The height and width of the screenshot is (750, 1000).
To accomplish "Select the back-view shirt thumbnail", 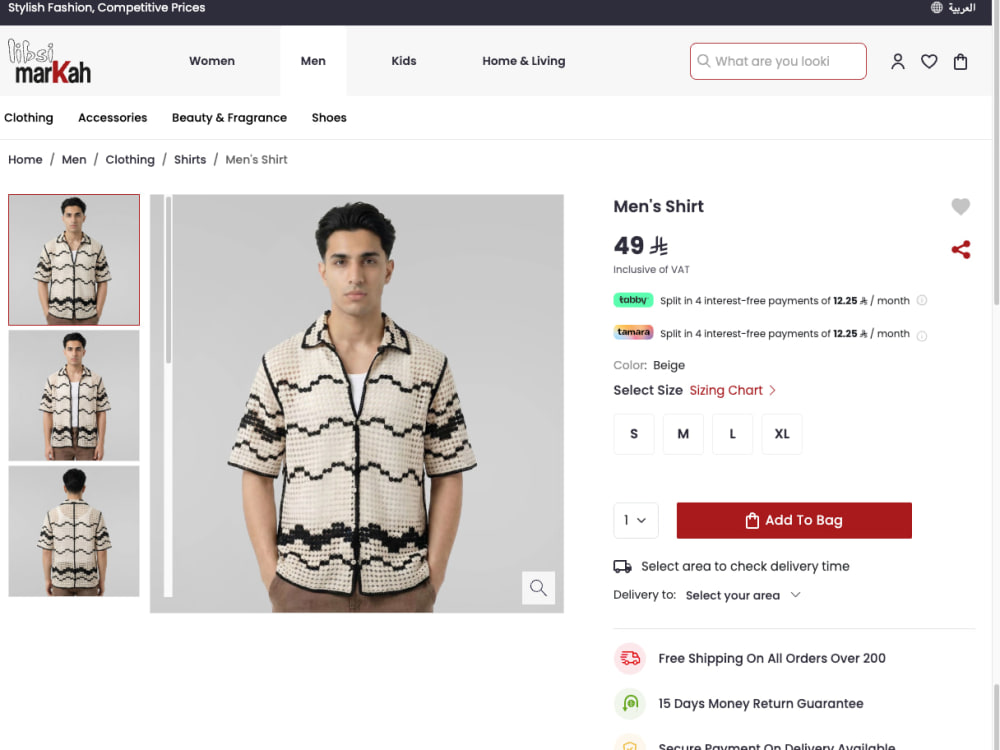I will 74,531.
